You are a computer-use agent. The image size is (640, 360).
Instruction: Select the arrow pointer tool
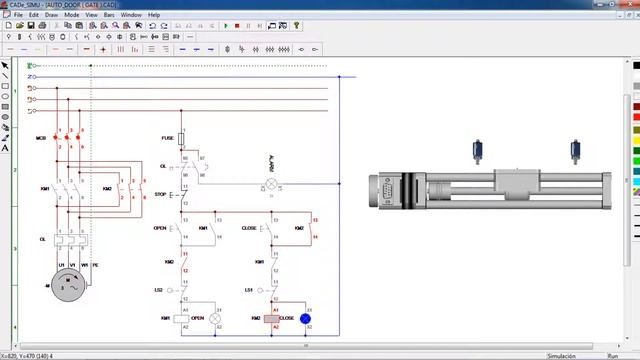coord(5,65)
